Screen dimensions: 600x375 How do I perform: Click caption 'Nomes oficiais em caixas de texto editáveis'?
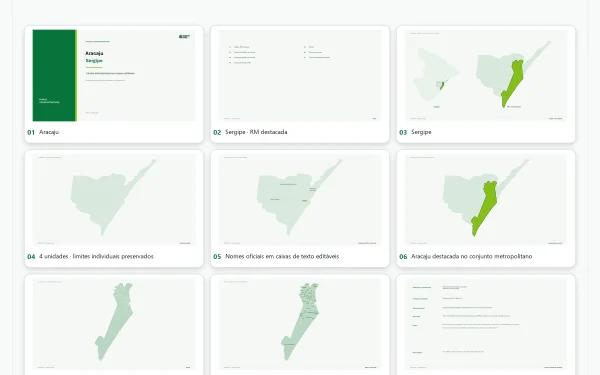pos(282,256)
